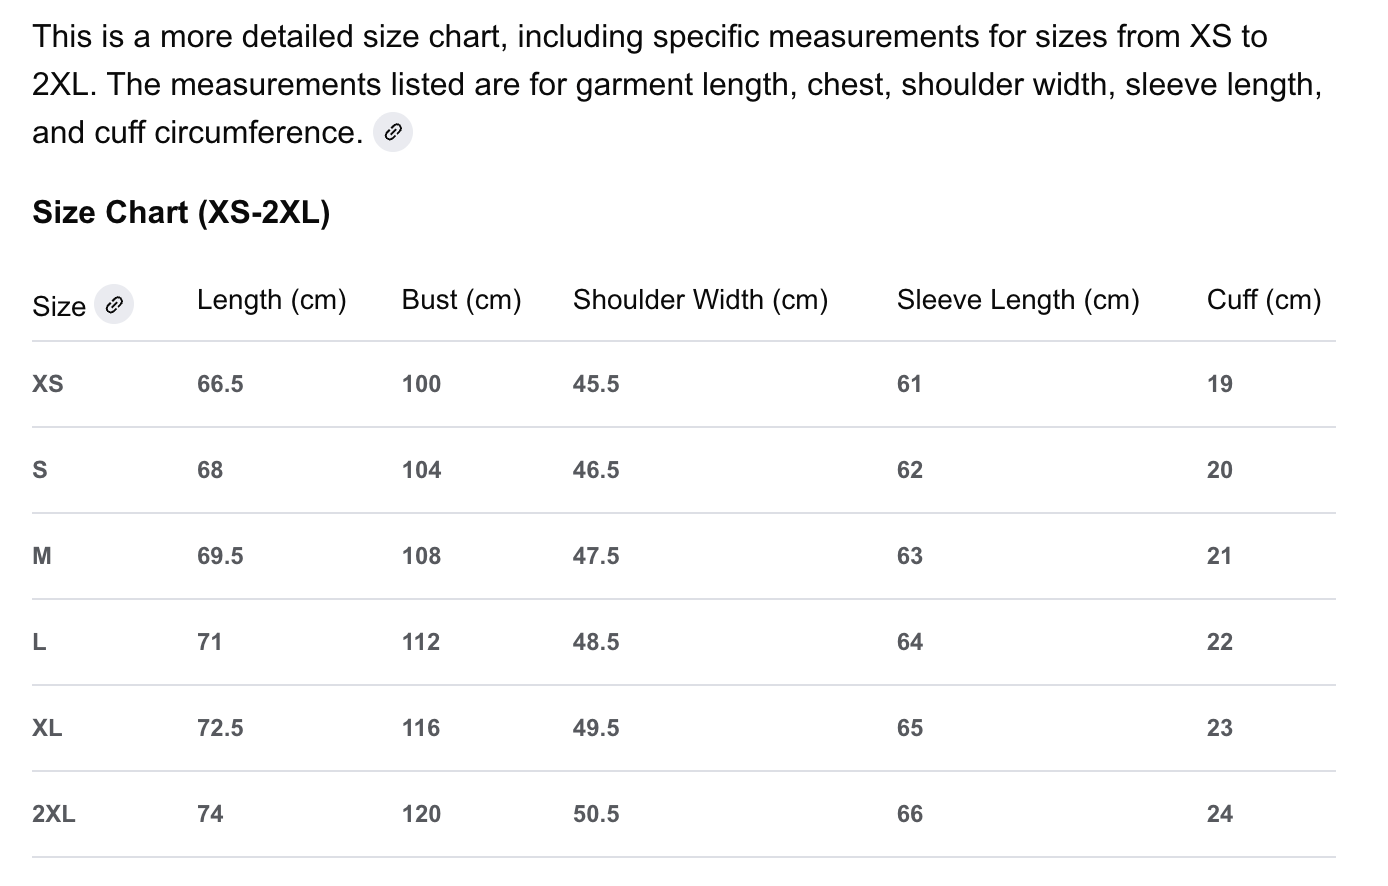Click length value 72.5 in XL row
Screen dimensions: 1388x886
coord(220,728)
